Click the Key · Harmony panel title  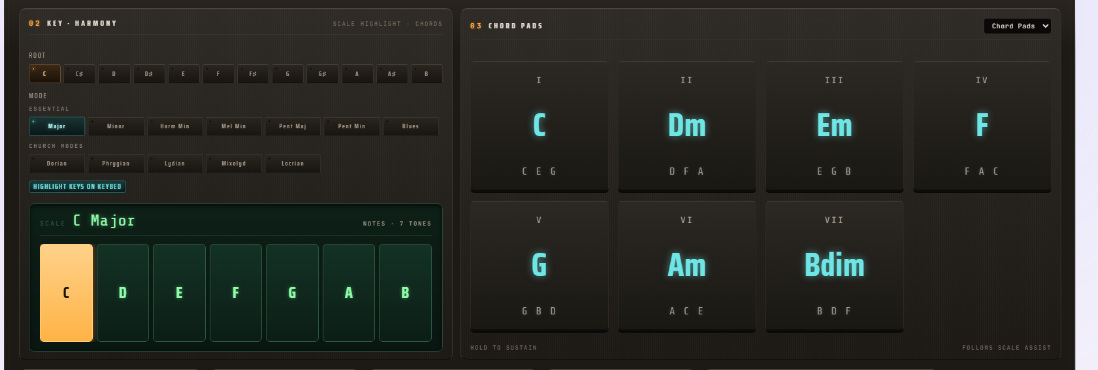coord(82,24)
